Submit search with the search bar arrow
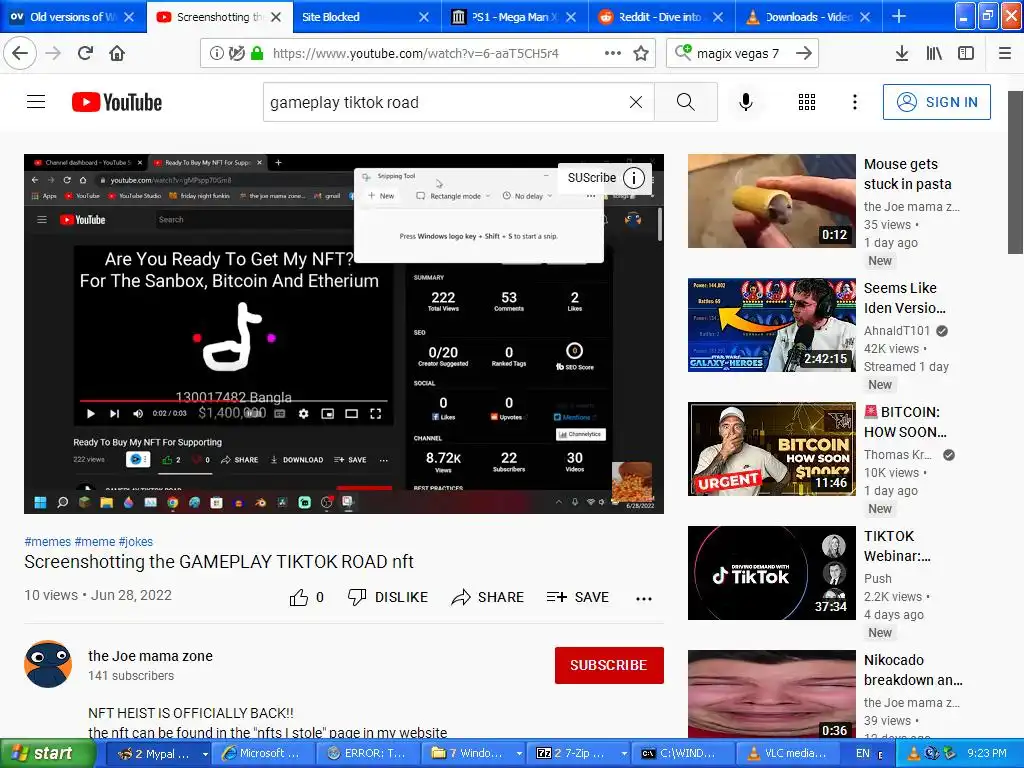 click(x=804, y=53)
